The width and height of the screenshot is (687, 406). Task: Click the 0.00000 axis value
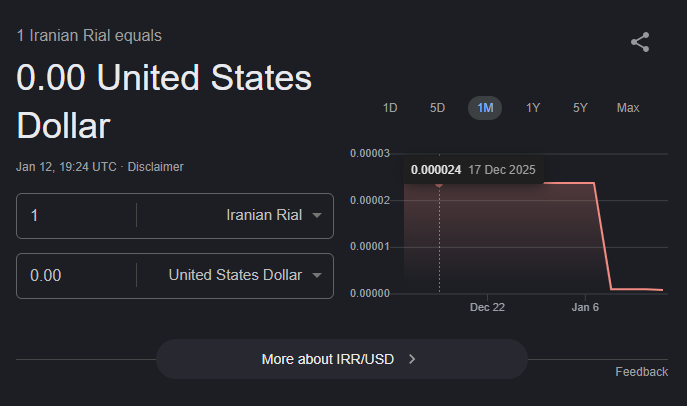pos(370,293)
